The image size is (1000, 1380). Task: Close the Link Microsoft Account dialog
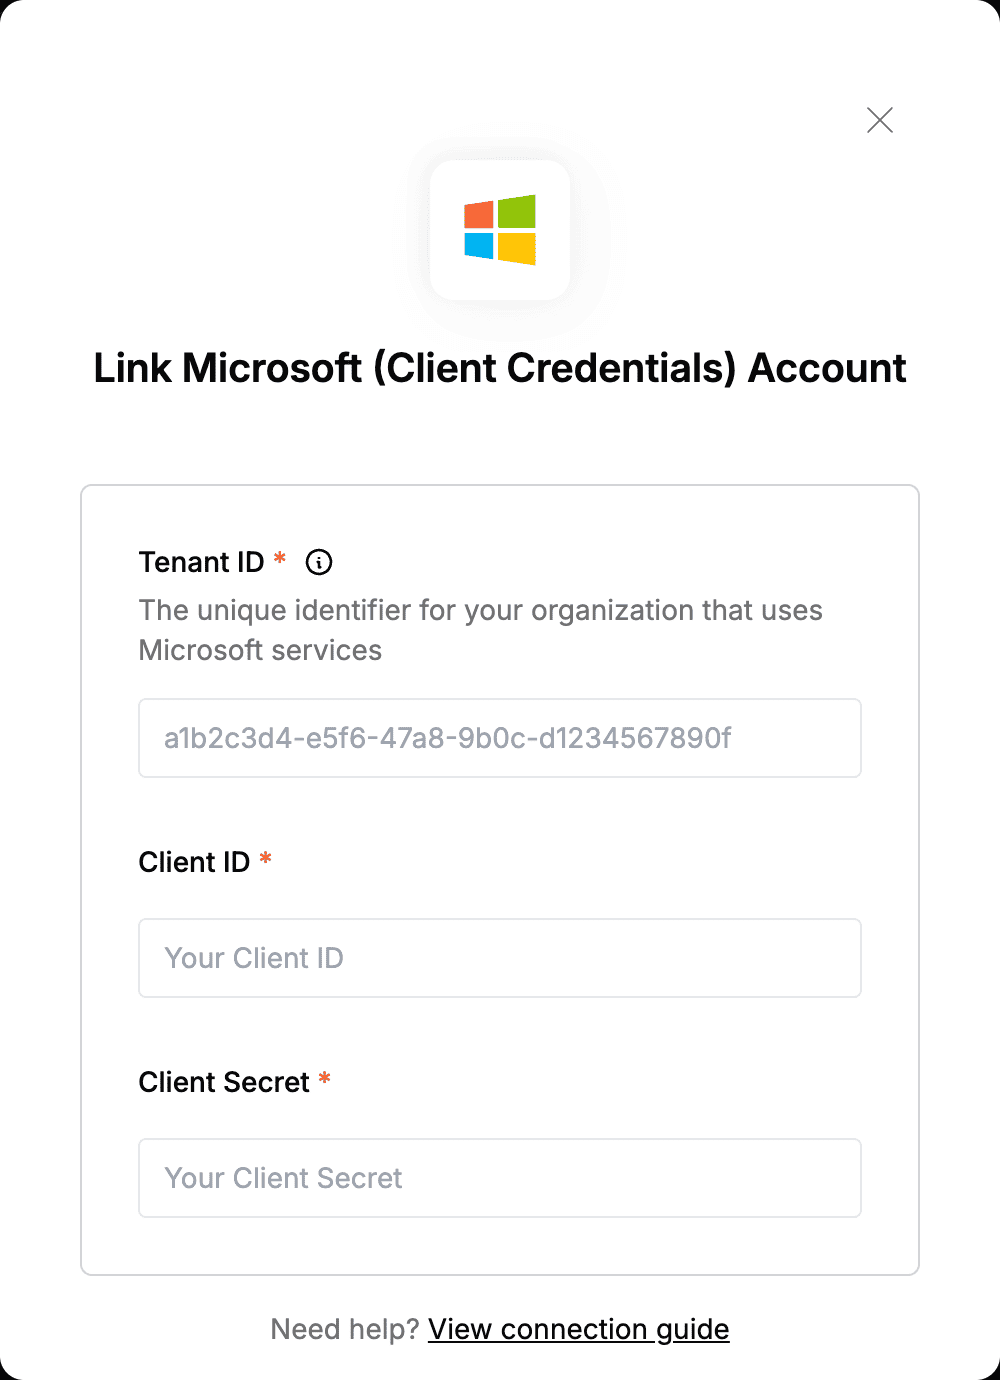pyautogui.click(x=880, y=120)
